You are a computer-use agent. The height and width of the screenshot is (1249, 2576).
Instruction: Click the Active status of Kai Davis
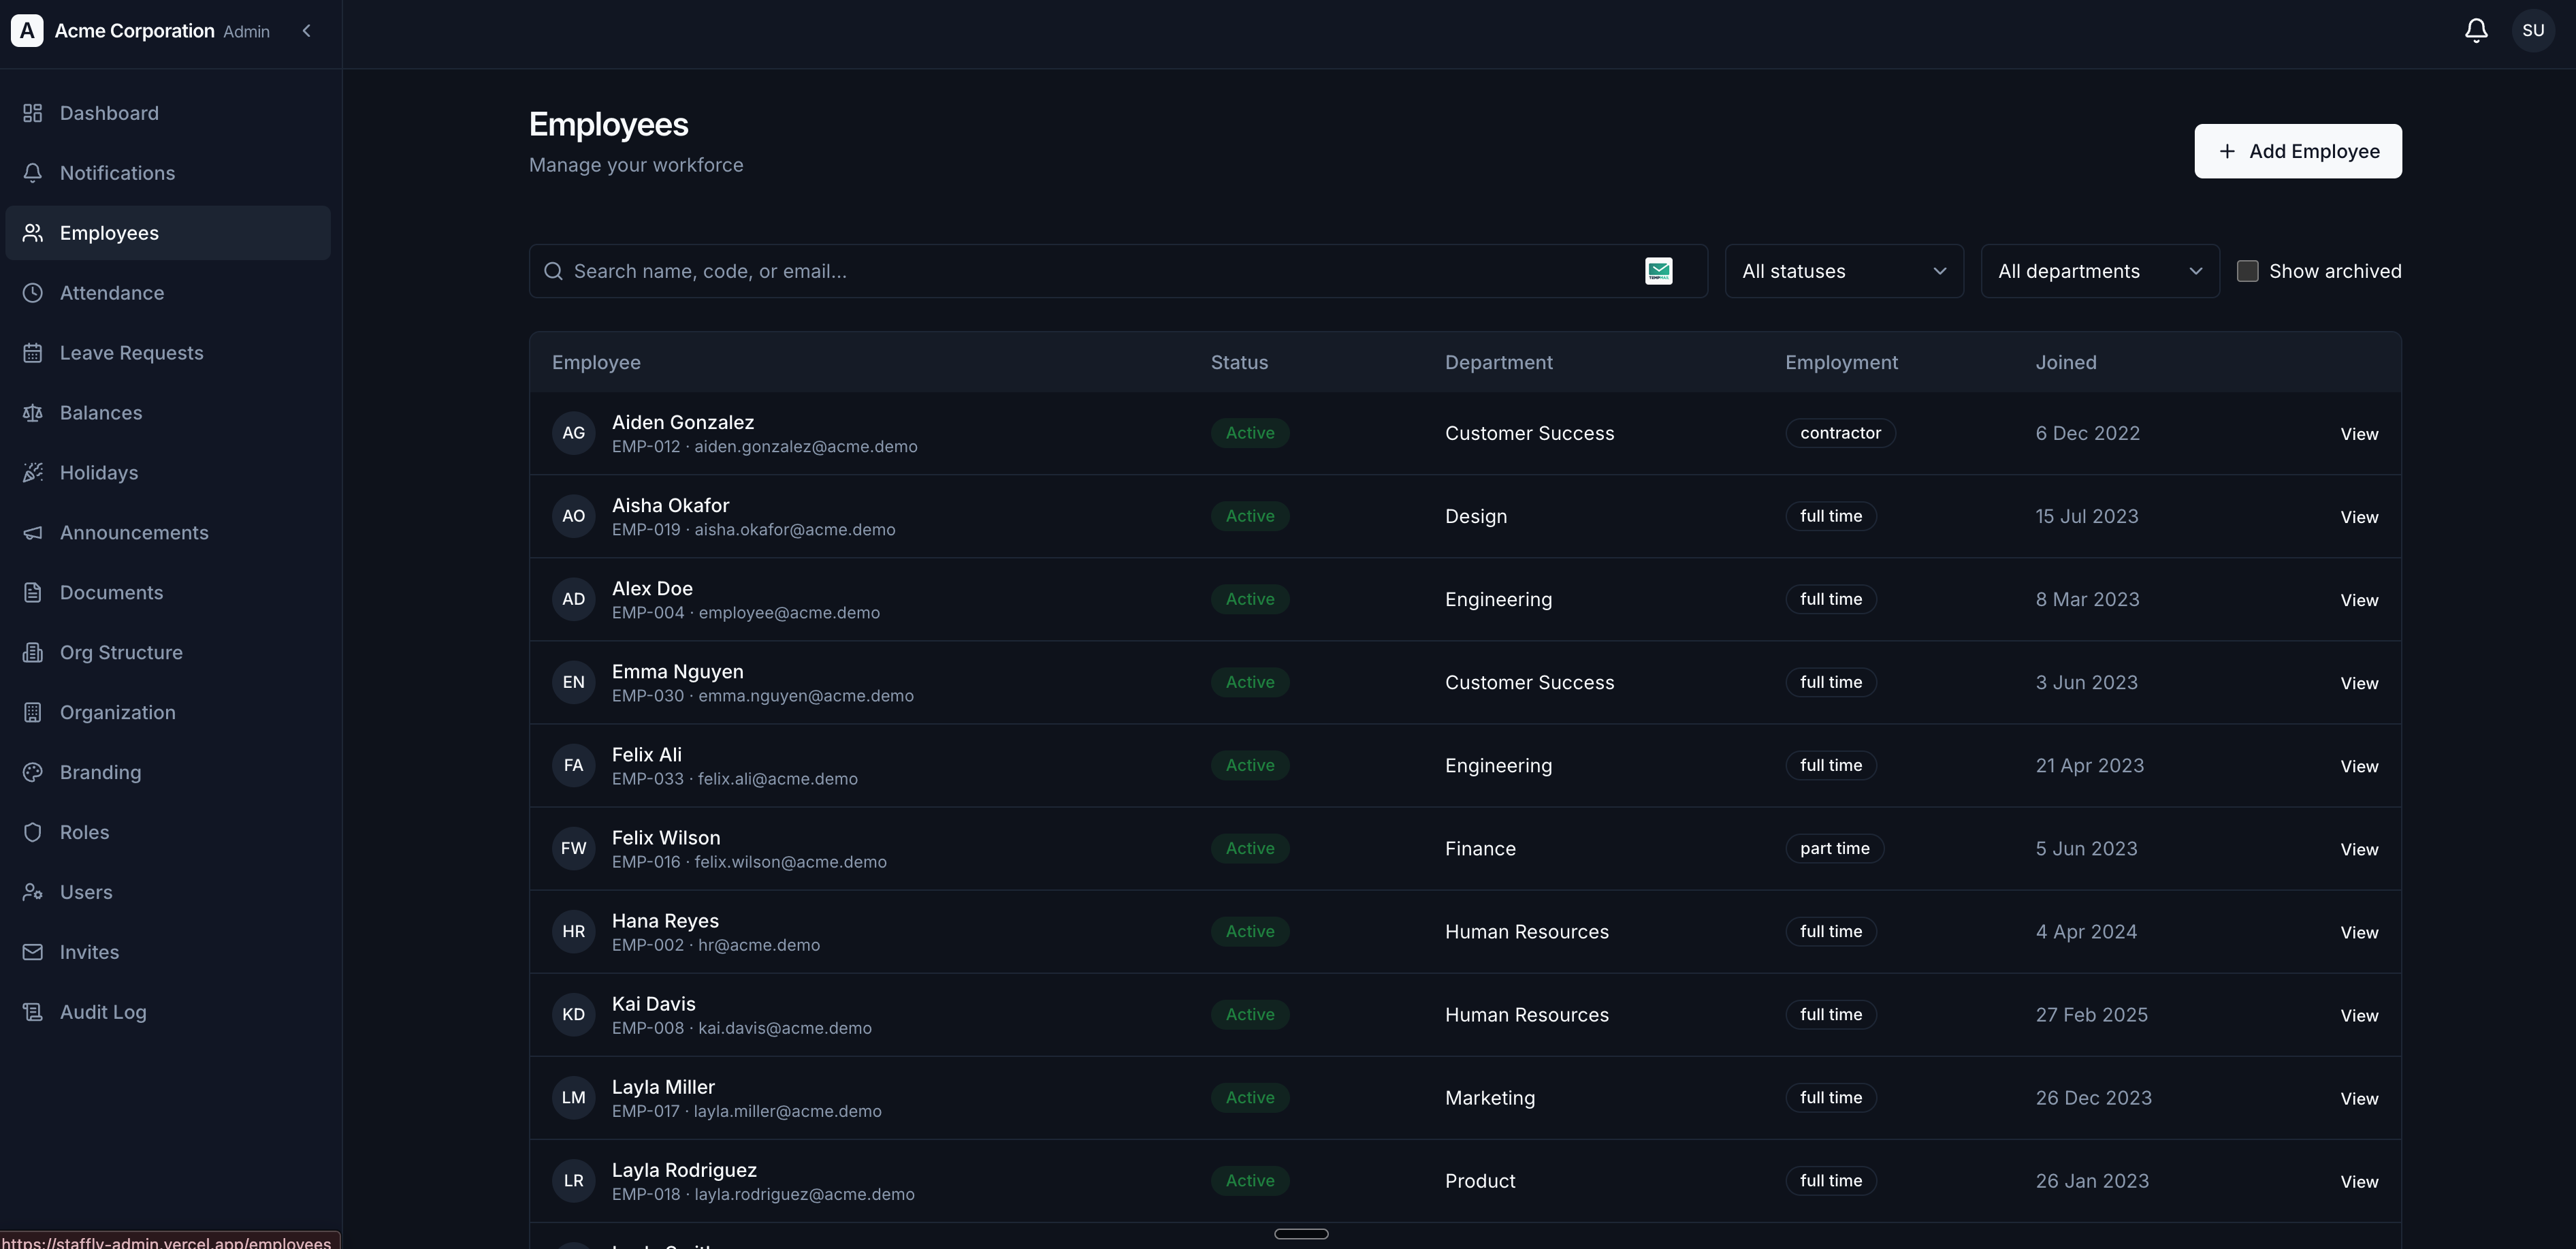1250,1014
